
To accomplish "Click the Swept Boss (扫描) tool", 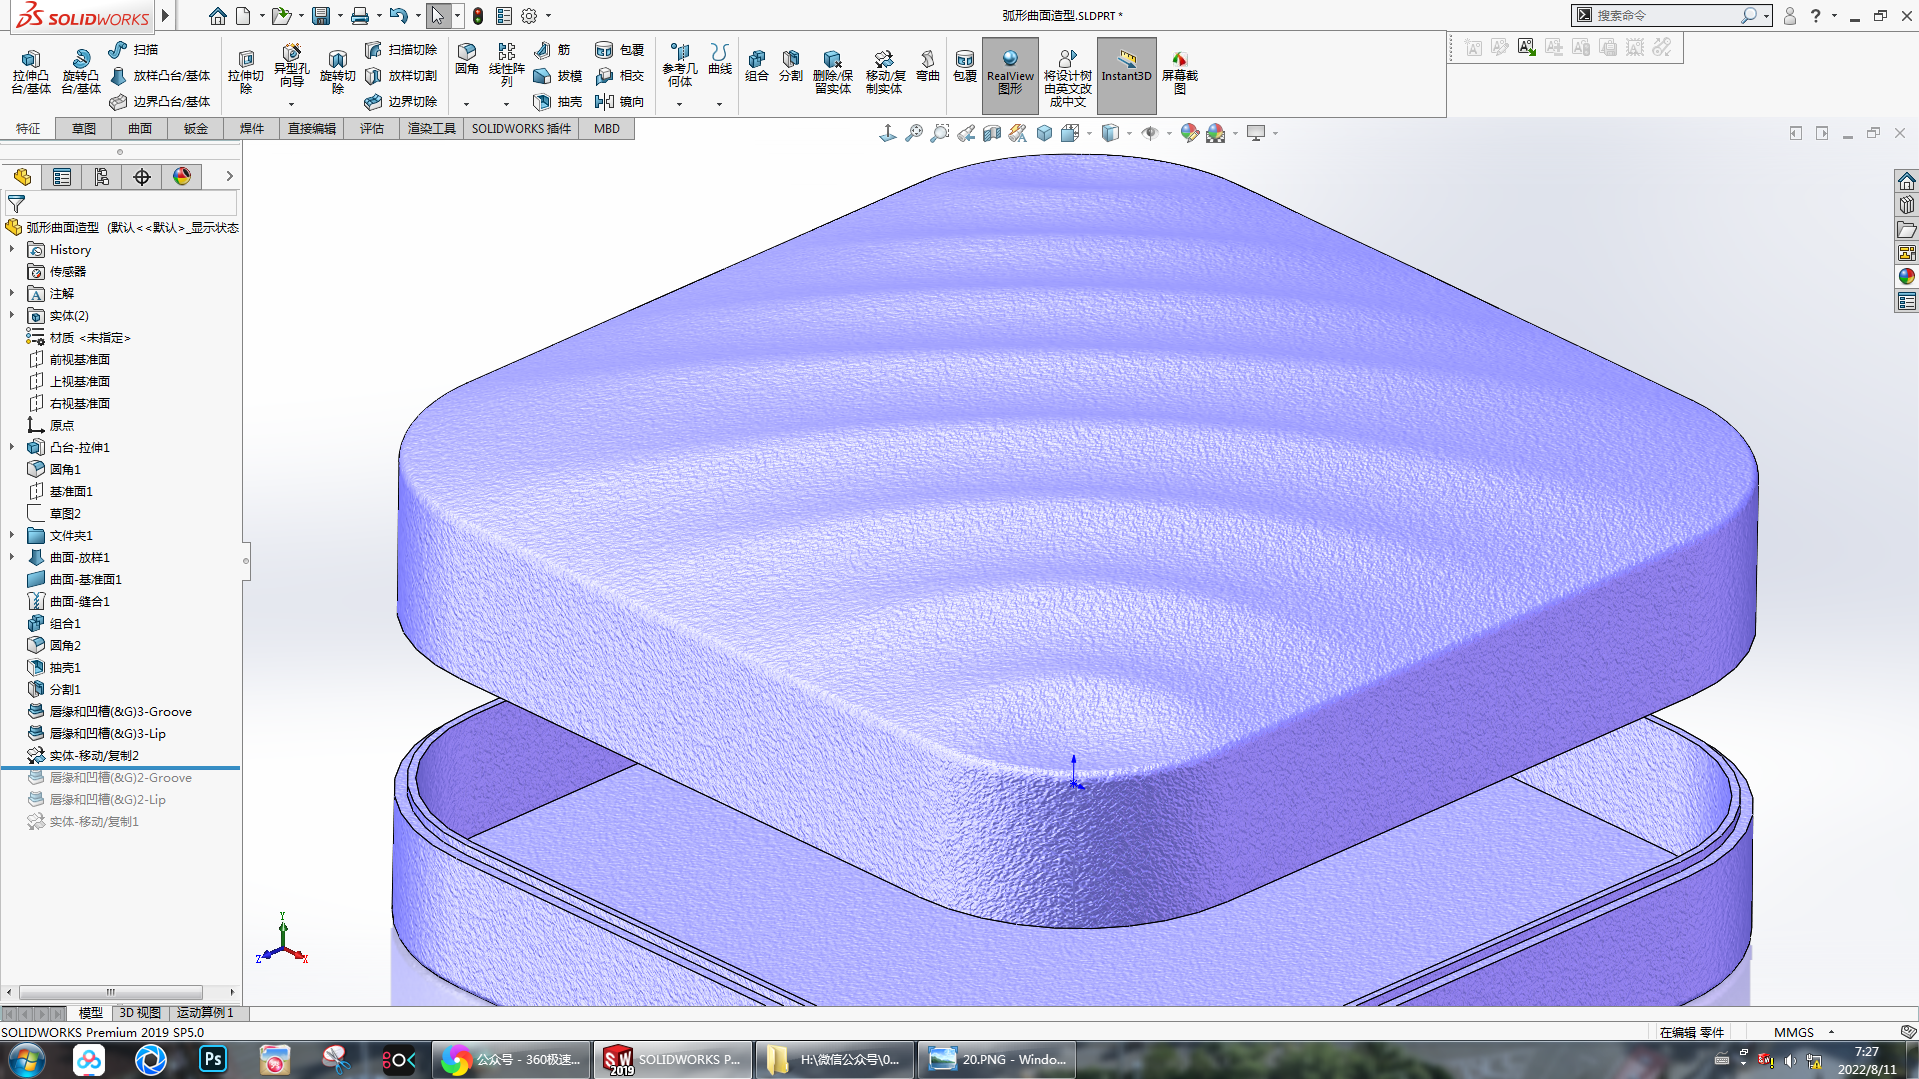I will click(x=133, y=49).
